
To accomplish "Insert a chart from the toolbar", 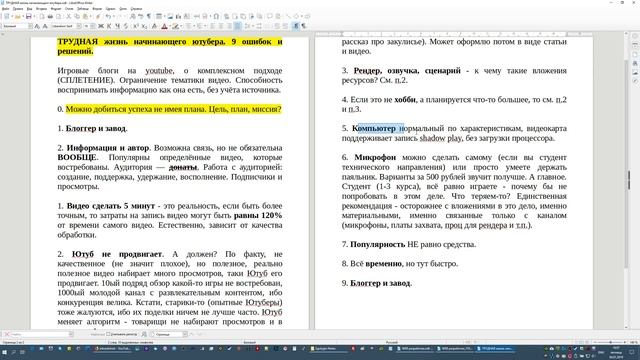I will pyautogui.click(x=178, y=16).
